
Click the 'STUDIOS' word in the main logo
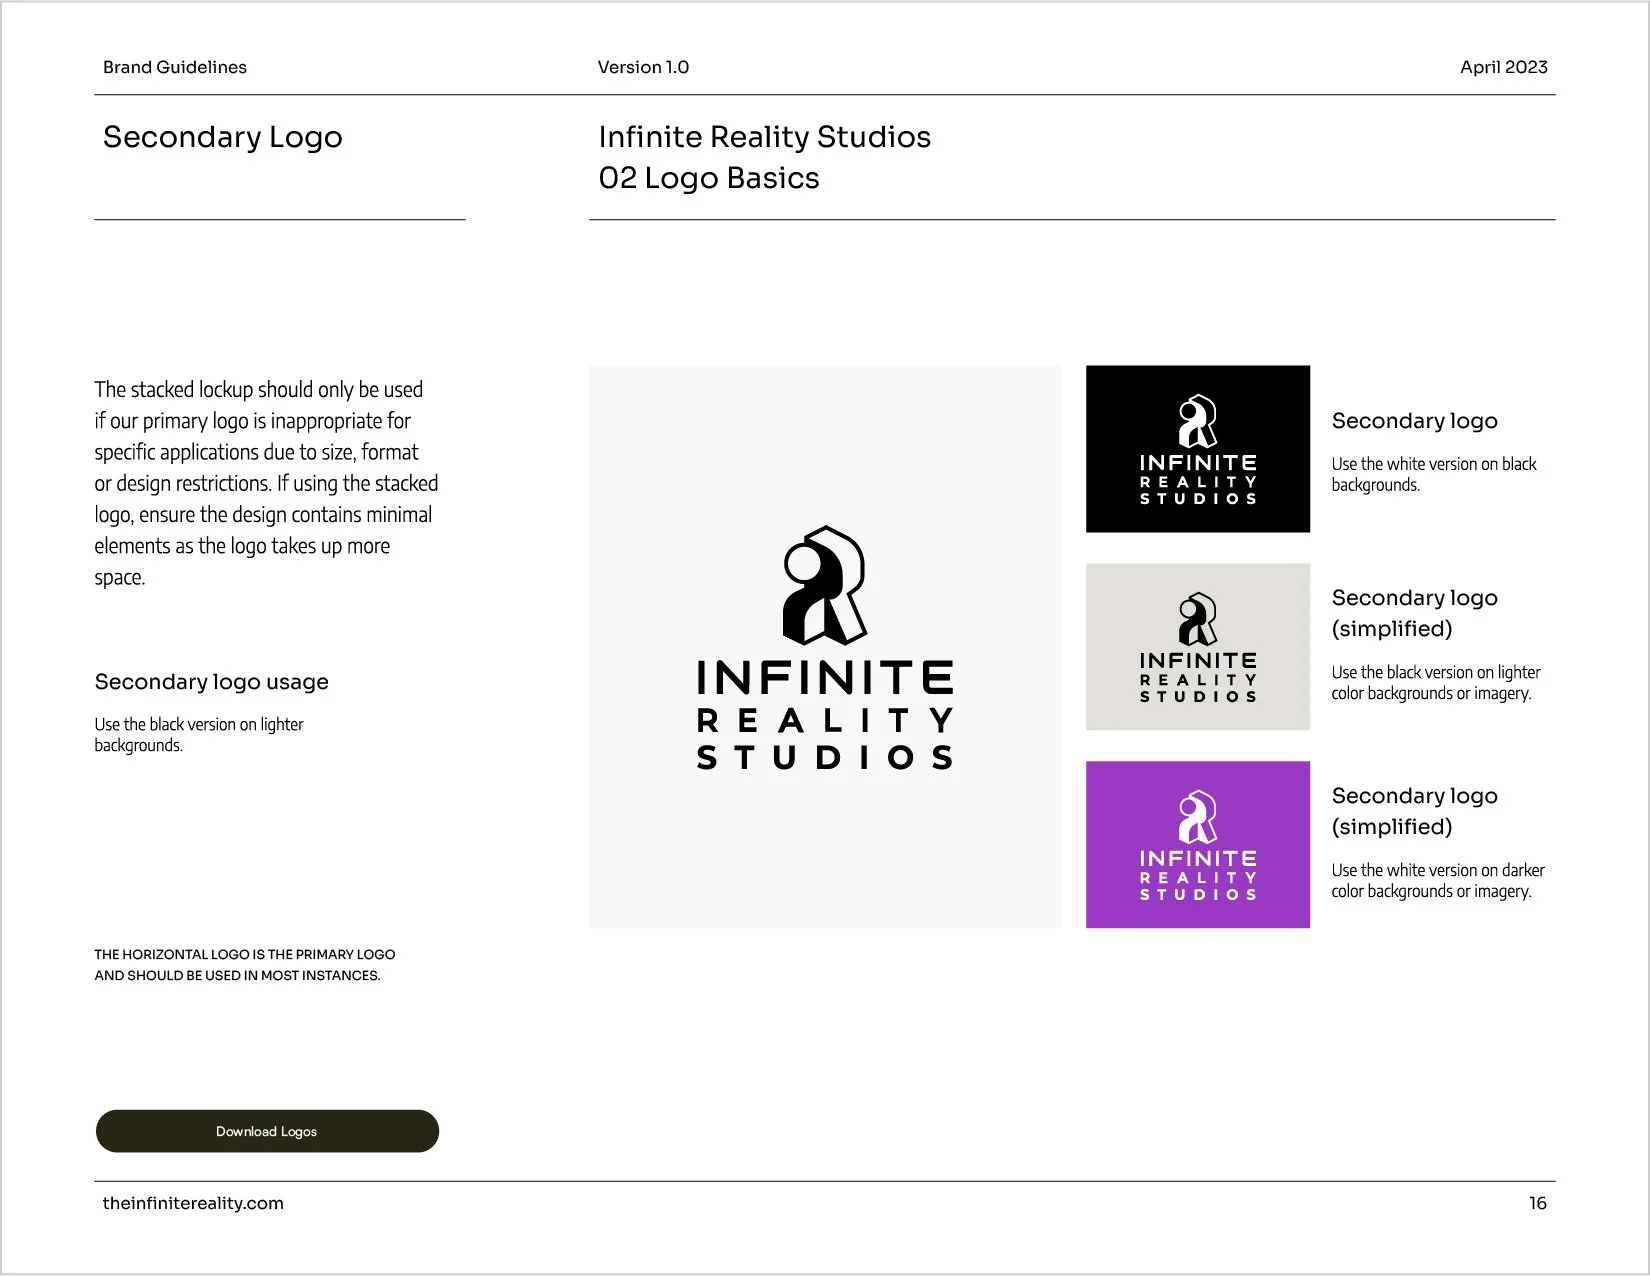click(x=825, y=757)
